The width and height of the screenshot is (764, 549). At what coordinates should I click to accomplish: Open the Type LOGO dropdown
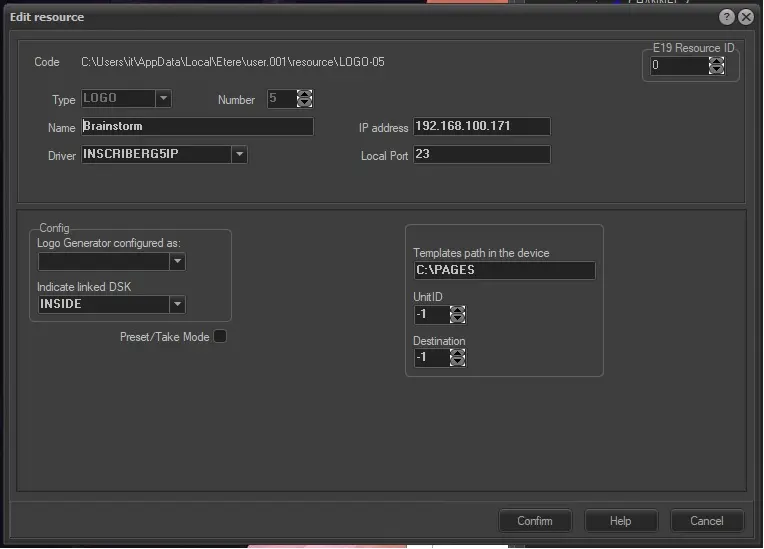[x=163, y=99]
